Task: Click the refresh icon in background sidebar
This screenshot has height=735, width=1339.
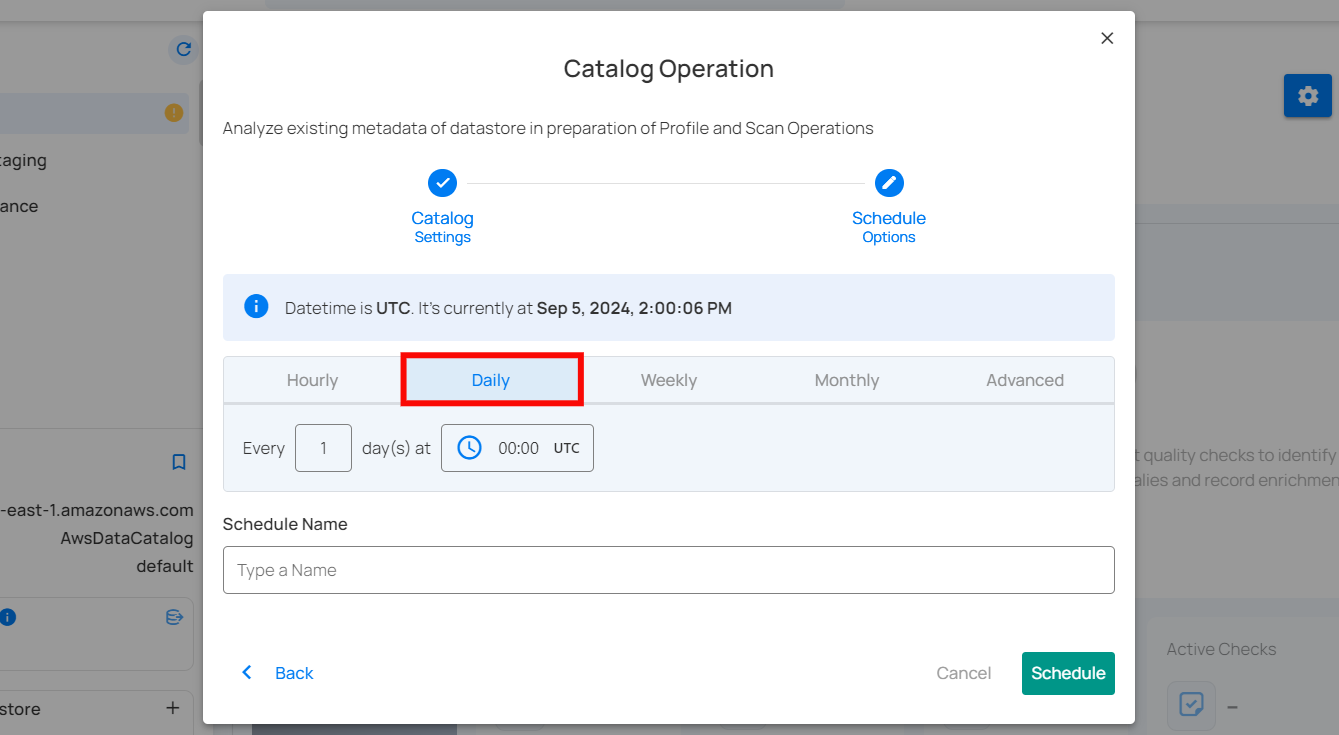Action: pos(183,49)
